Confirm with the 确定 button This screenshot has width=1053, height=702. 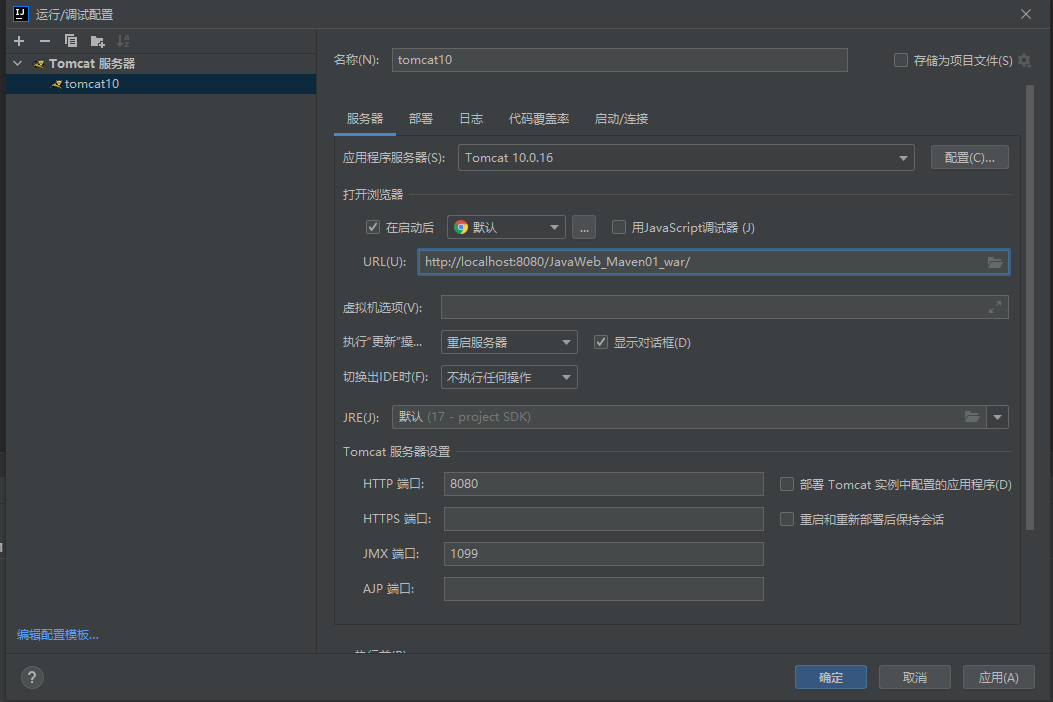831,677
